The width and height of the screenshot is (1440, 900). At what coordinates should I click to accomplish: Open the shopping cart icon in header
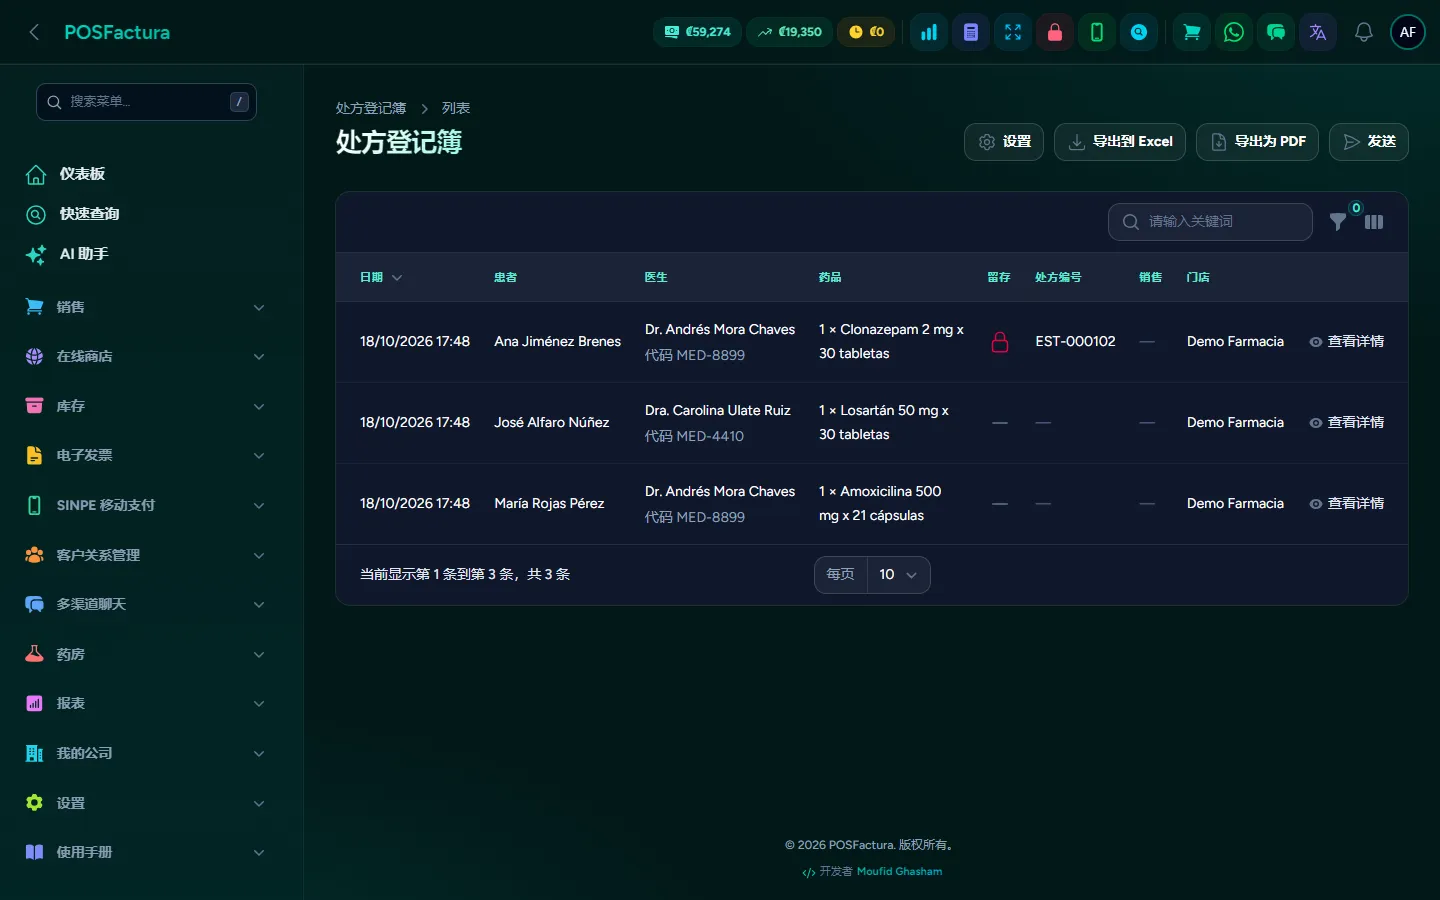click(x=1192, y=32)
